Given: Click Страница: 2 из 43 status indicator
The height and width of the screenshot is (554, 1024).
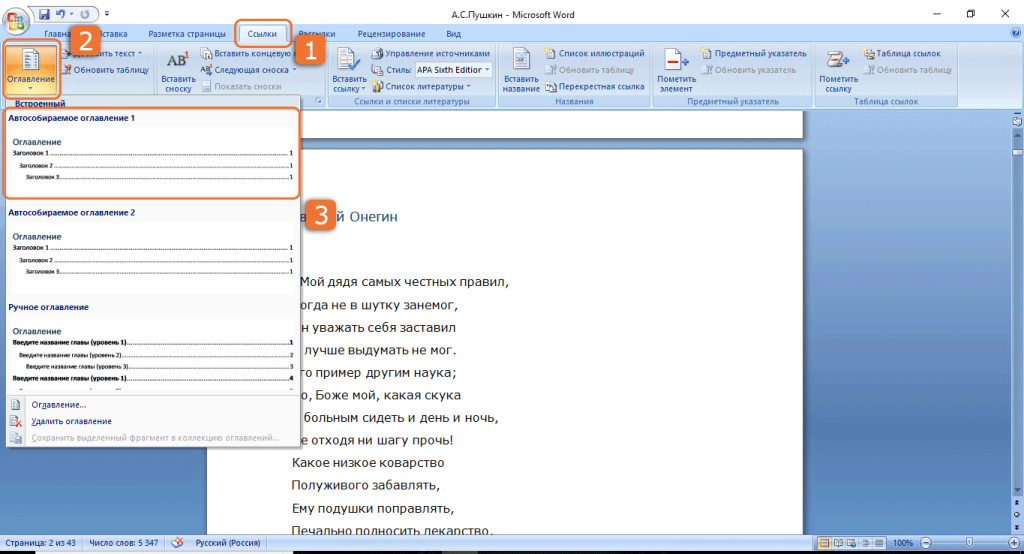Looking at the screenshot, I should [x=40, y=543].
